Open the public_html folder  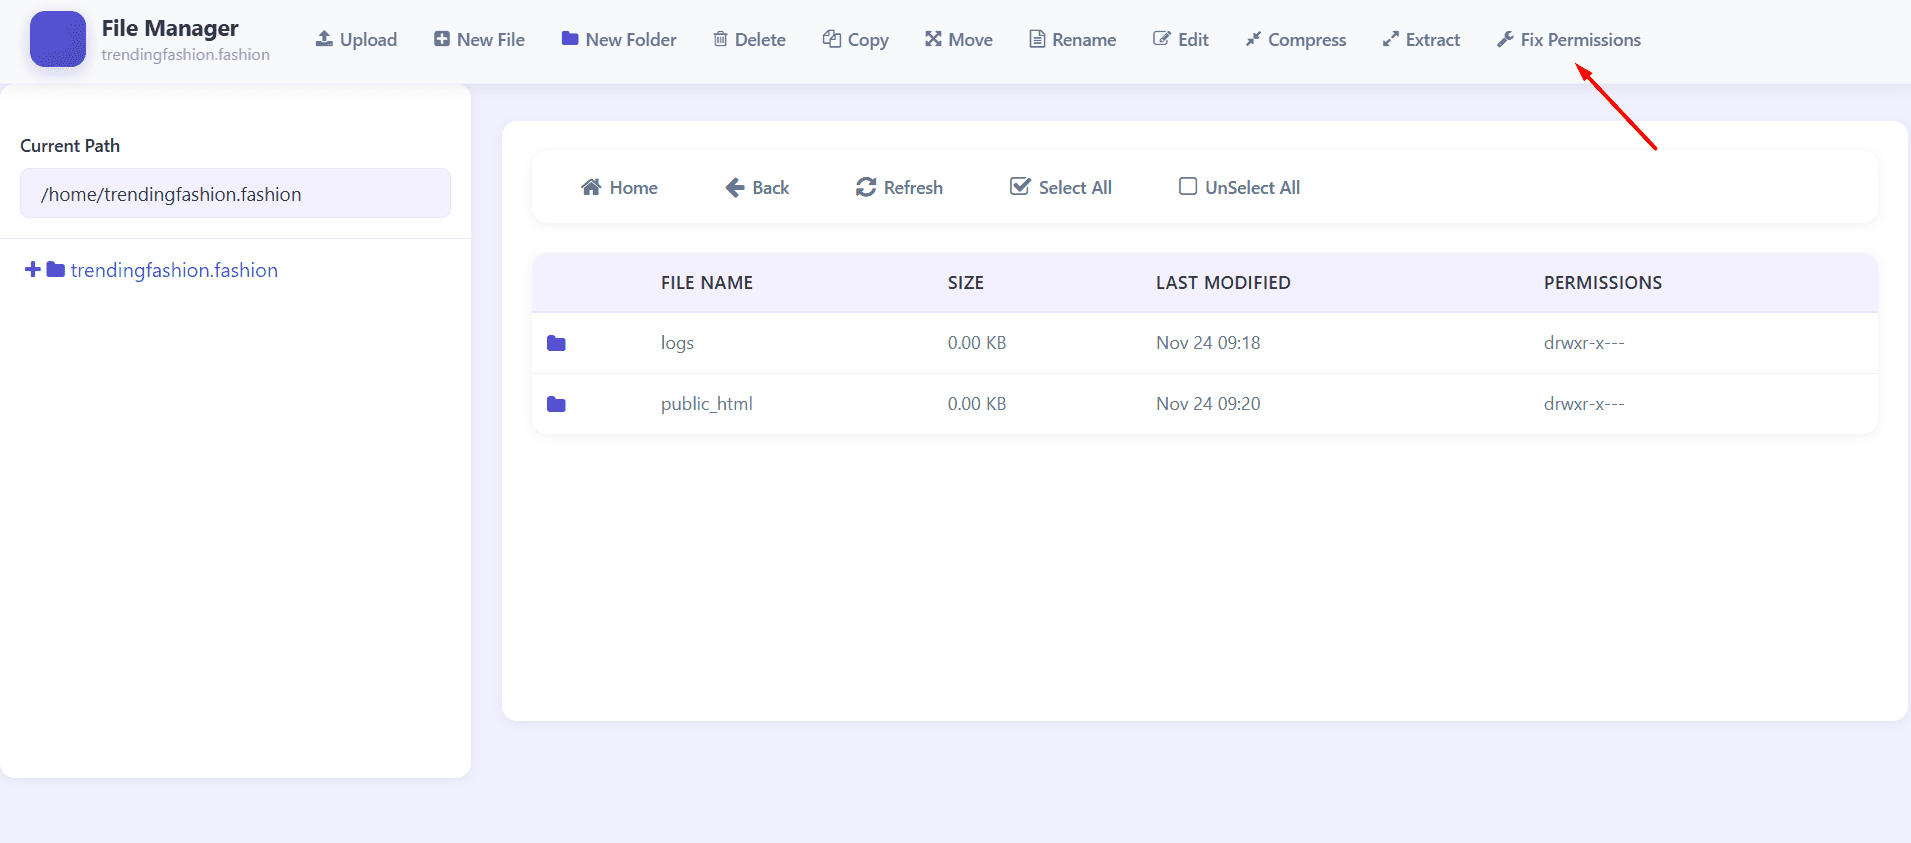pos(706,404)
